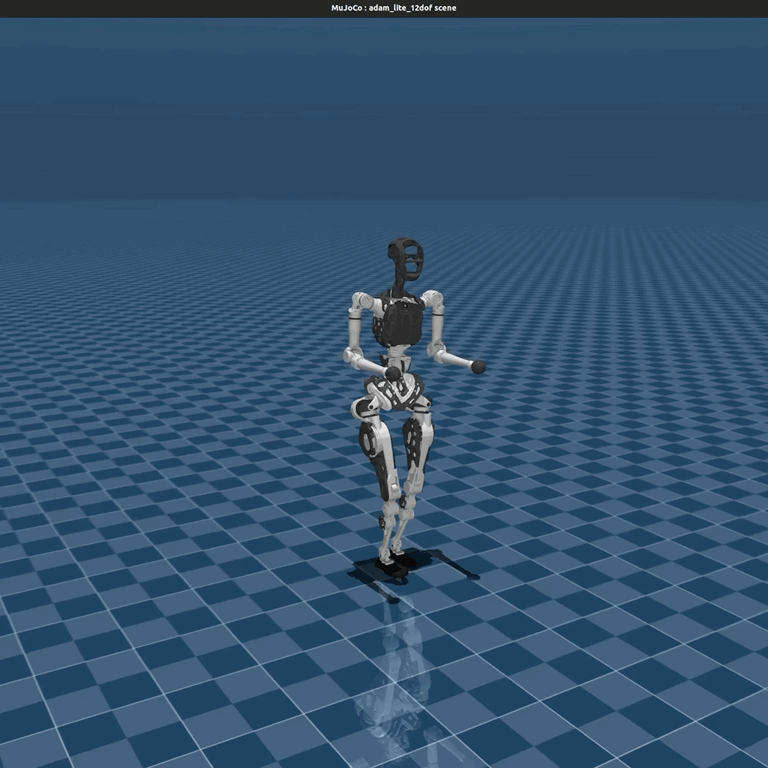
Task: Select the upper arm link of the bent arm
Action: (x=355, y=328)
